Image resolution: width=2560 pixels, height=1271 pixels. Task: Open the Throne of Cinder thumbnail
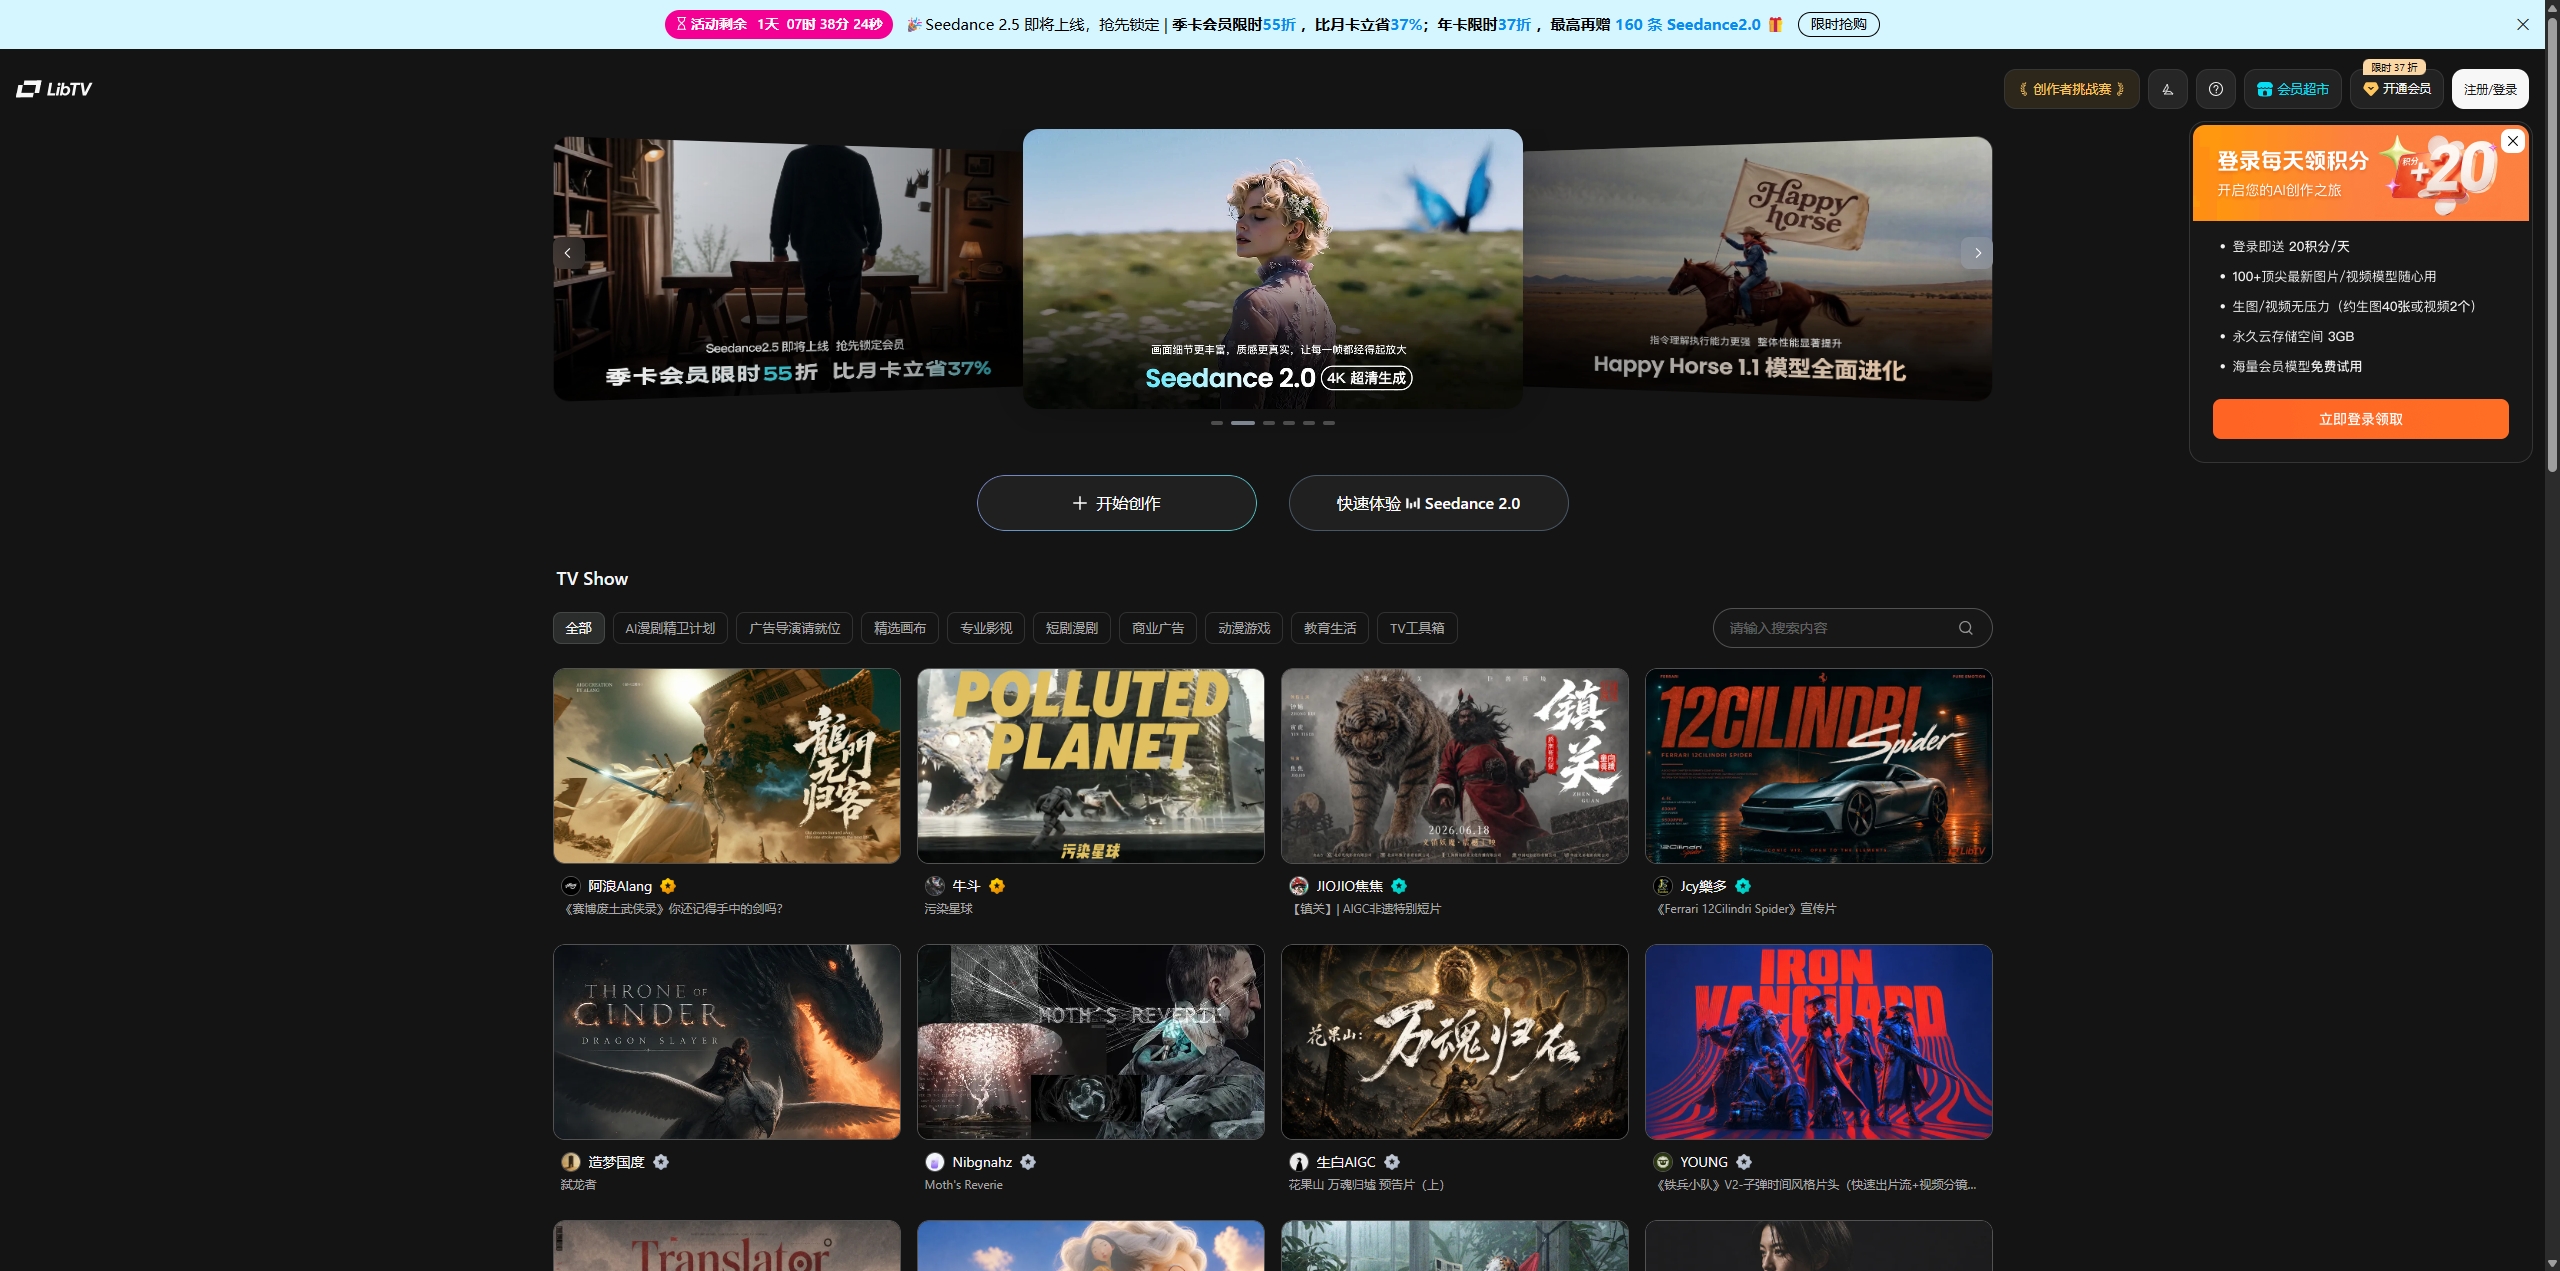727,1042
